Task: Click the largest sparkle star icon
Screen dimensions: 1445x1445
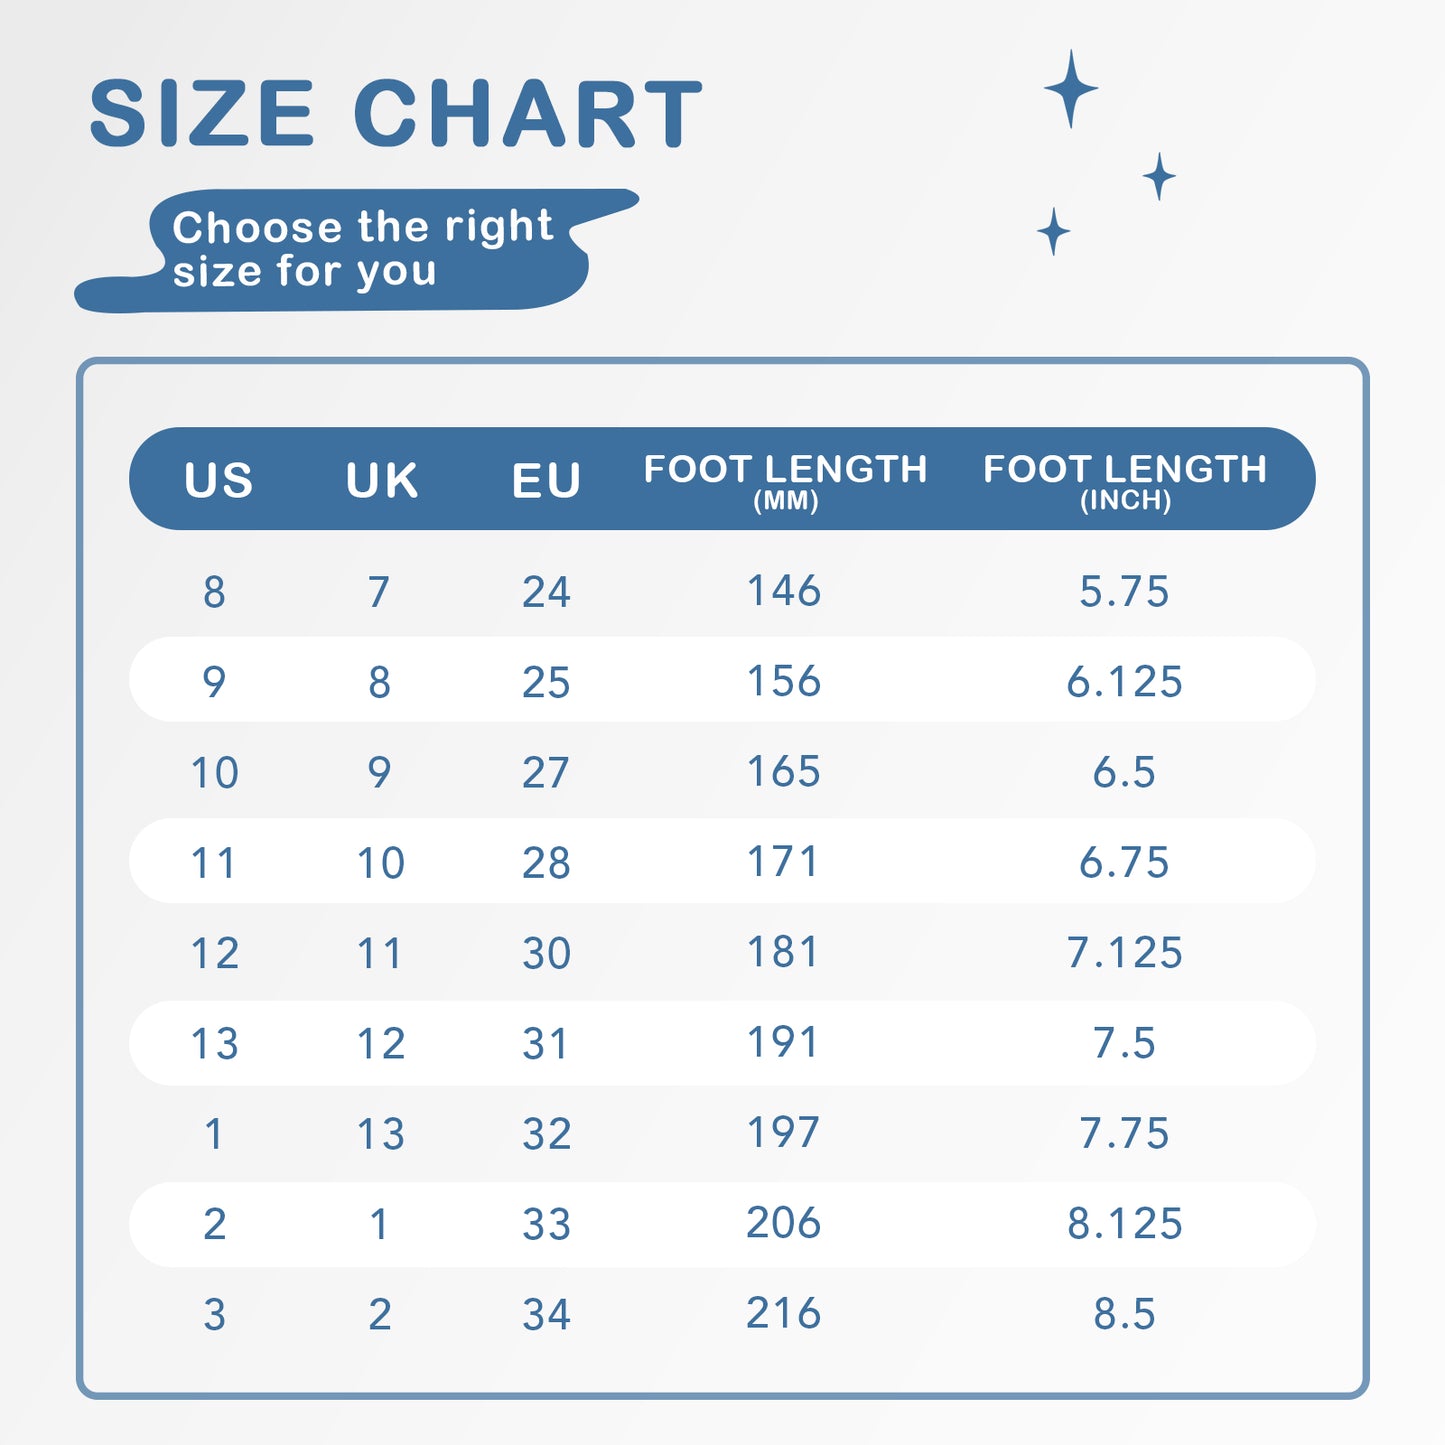Action: [1071, 89]
